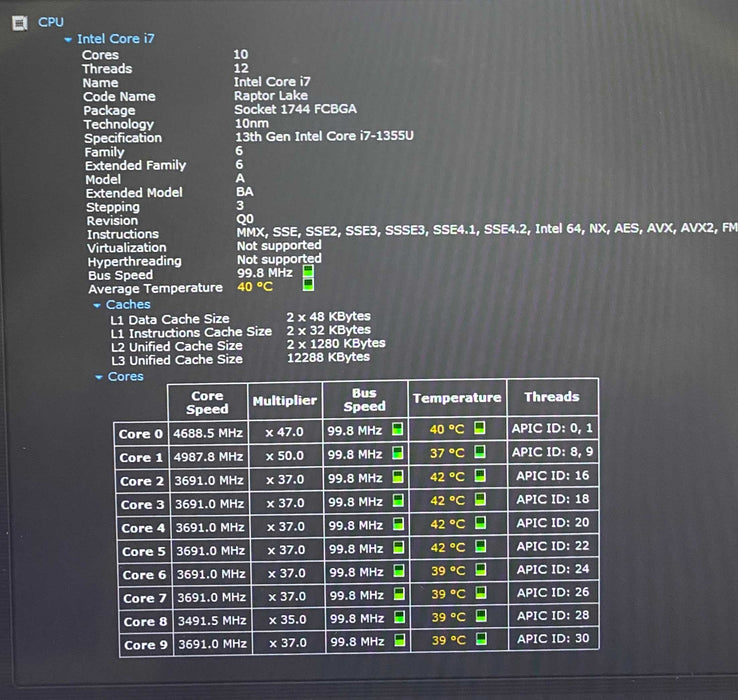Click the Bus Speed 99.8 MHz green indicator

click(308, 272)
